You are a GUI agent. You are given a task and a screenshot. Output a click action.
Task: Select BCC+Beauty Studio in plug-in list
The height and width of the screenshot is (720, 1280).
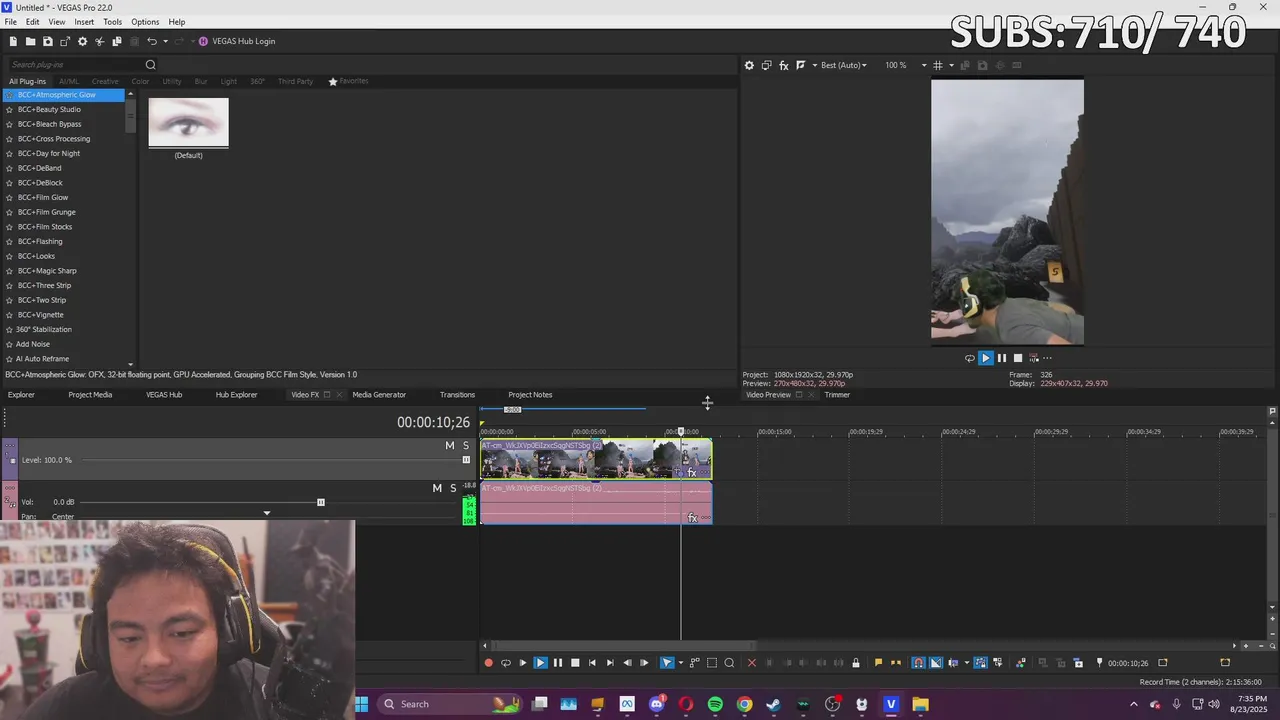click(x=49, y=109)
